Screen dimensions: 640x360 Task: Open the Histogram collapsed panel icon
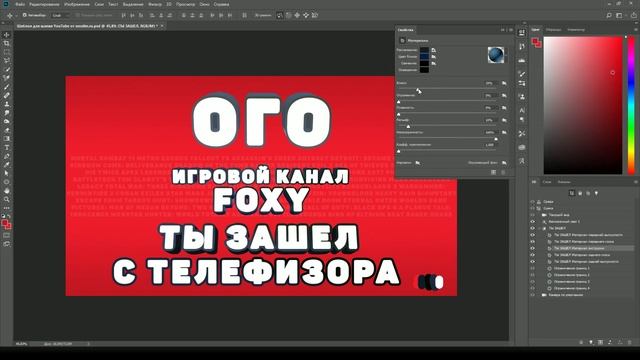[x=522, y=60]
